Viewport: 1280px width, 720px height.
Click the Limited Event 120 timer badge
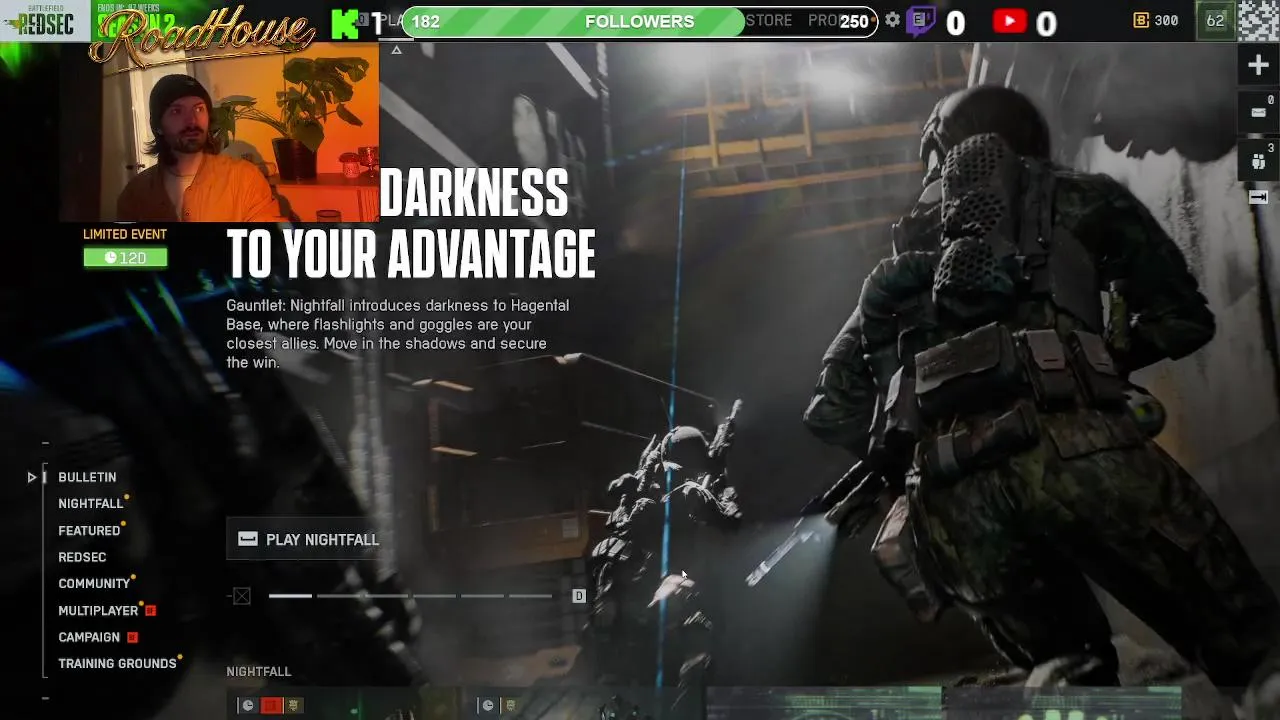point(125,258)
